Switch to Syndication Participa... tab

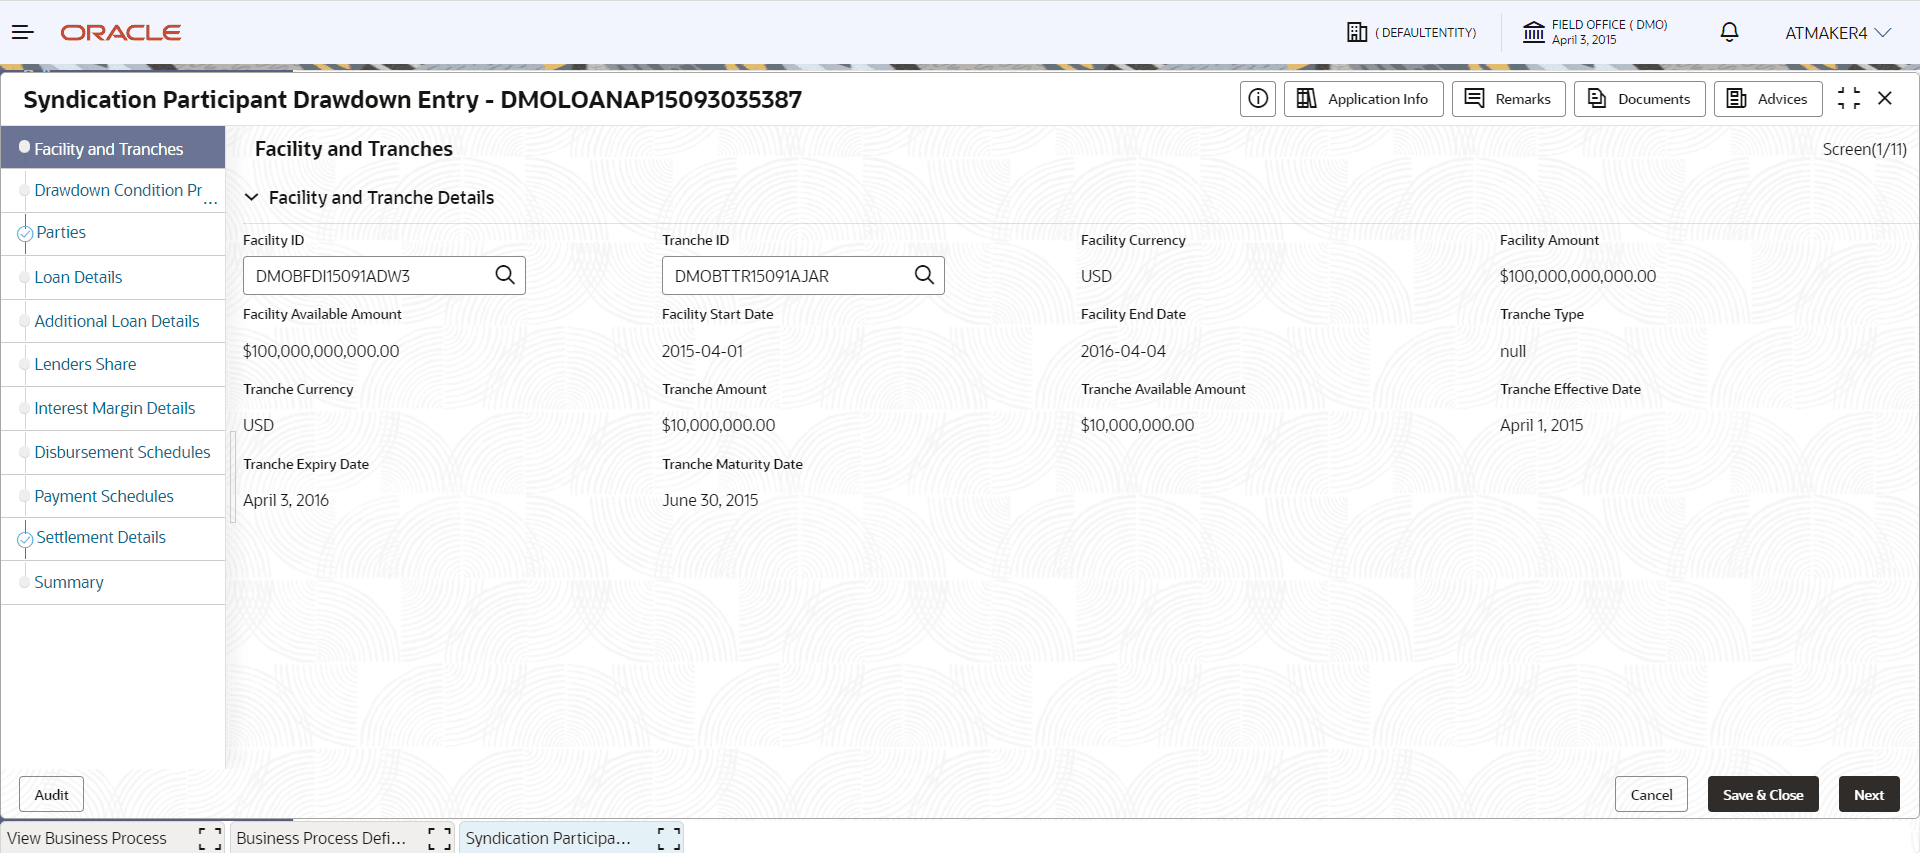click(548, 838)
